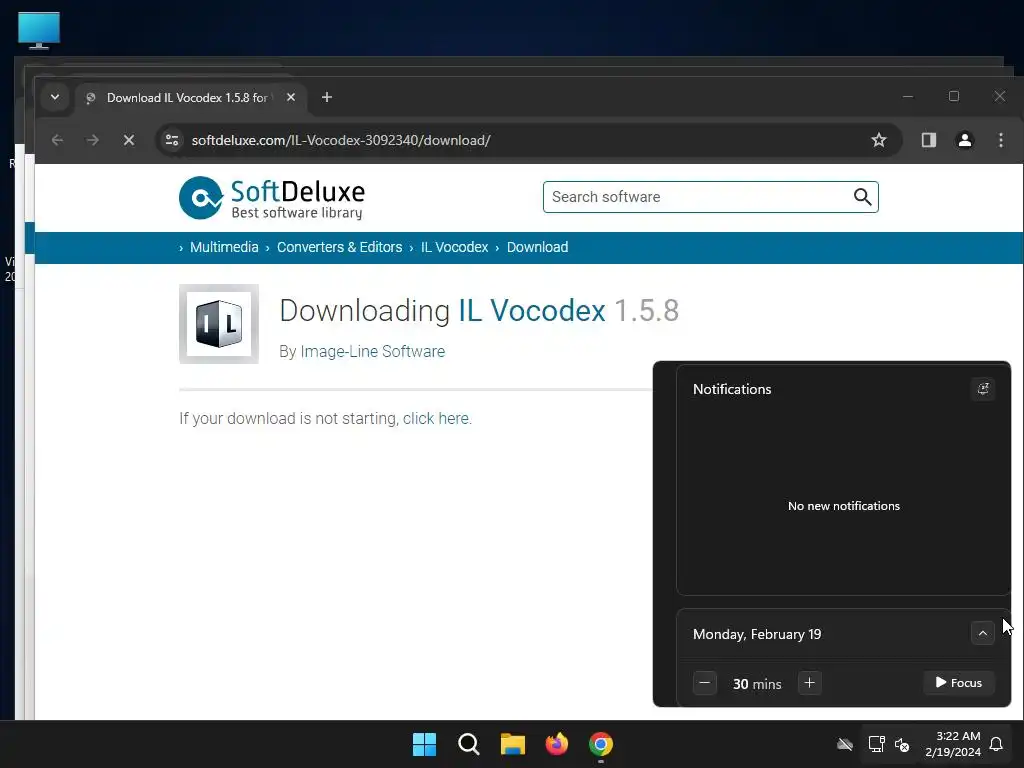
Task: View site information icon in address bar
Action: [172, 140]
